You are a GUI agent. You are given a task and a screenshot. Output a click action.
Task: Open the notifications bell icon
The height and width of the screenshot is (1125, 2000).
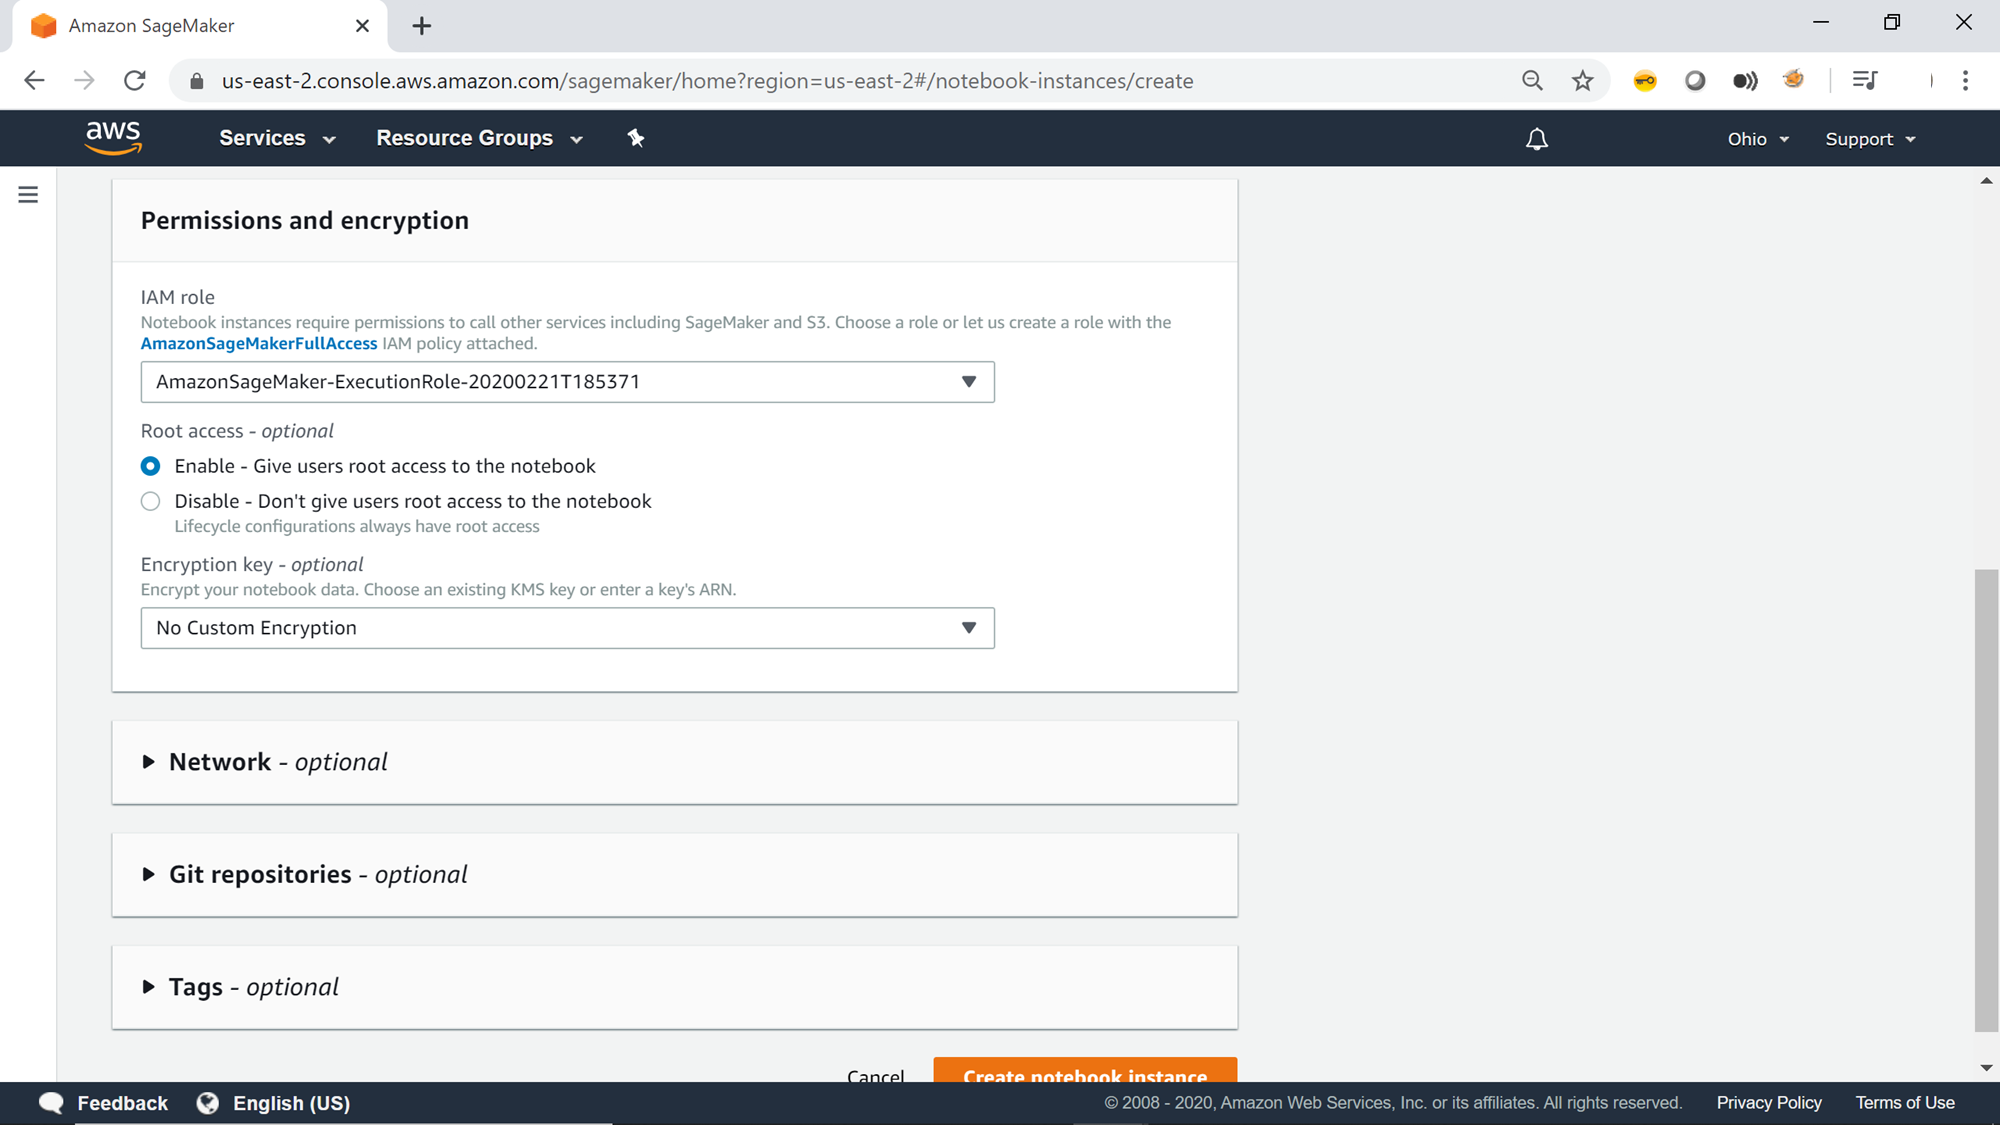(x=1536, y=139)
